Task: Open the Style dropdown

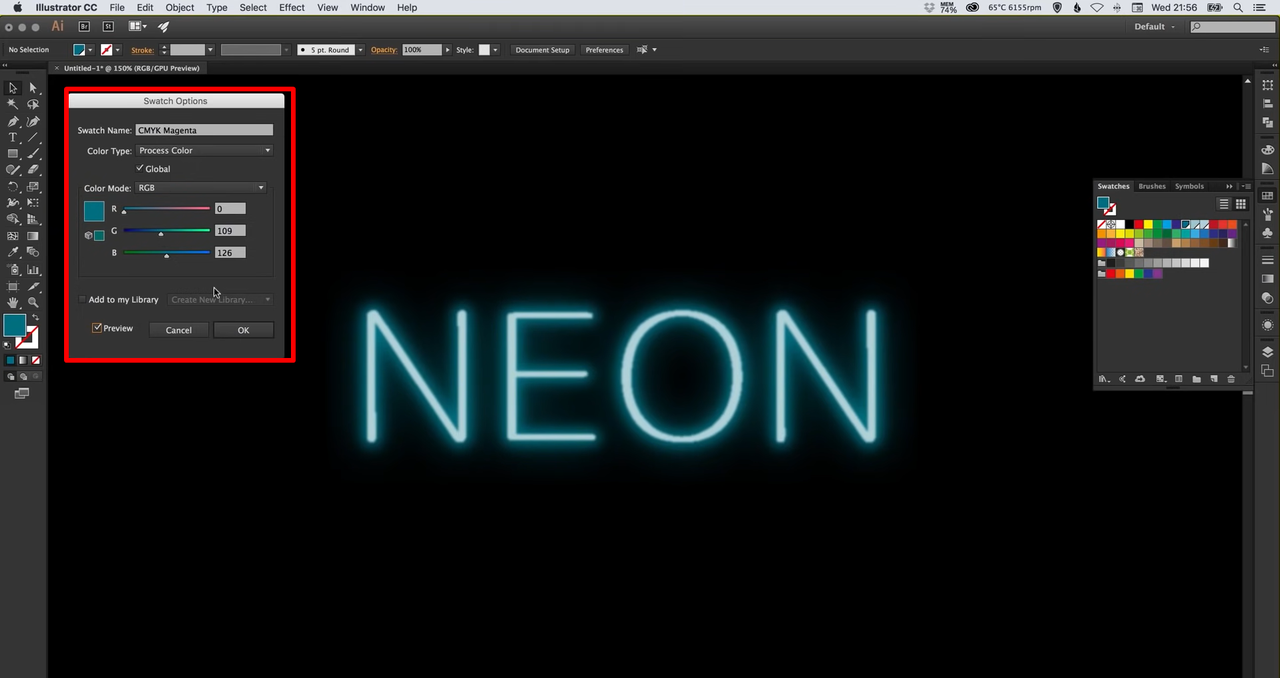Action: pos(495,50)
